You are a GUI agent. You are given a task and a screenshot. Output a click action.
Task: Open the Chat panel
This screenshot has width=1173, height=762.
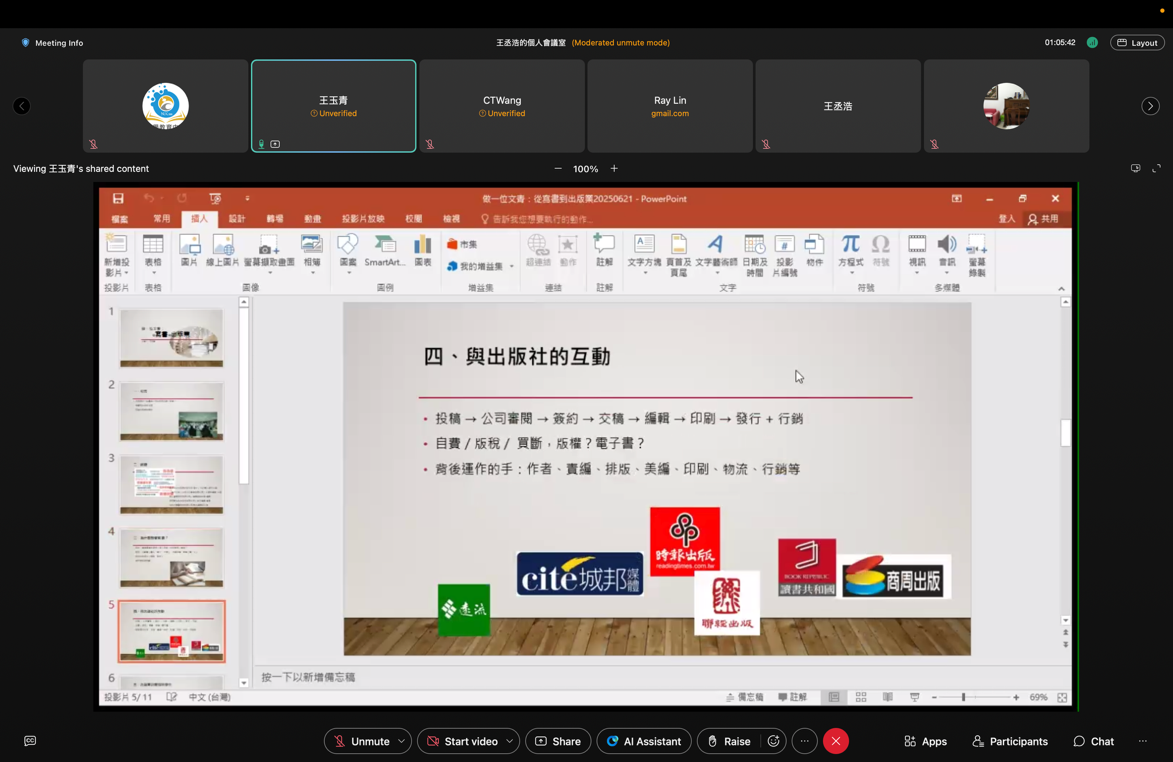point(1093,741)
